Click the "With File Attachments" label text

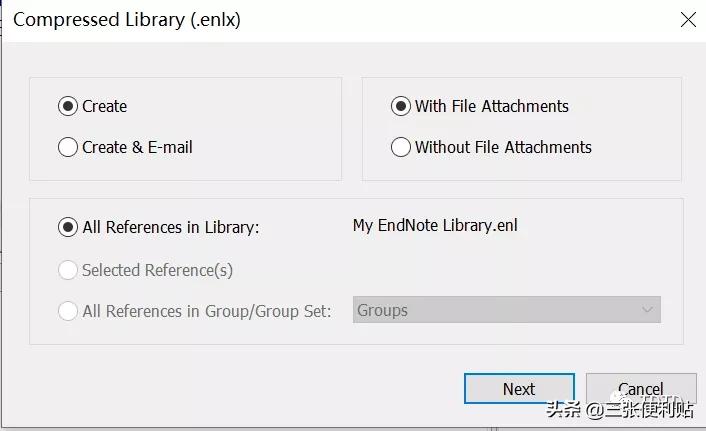coord(492,106)
